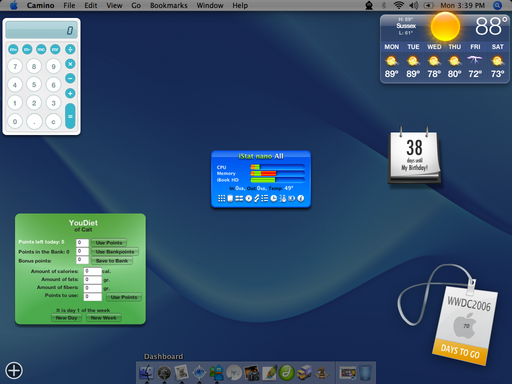512x384 pixels.
Task: Open the Apple menu
Action: point(13,5)
